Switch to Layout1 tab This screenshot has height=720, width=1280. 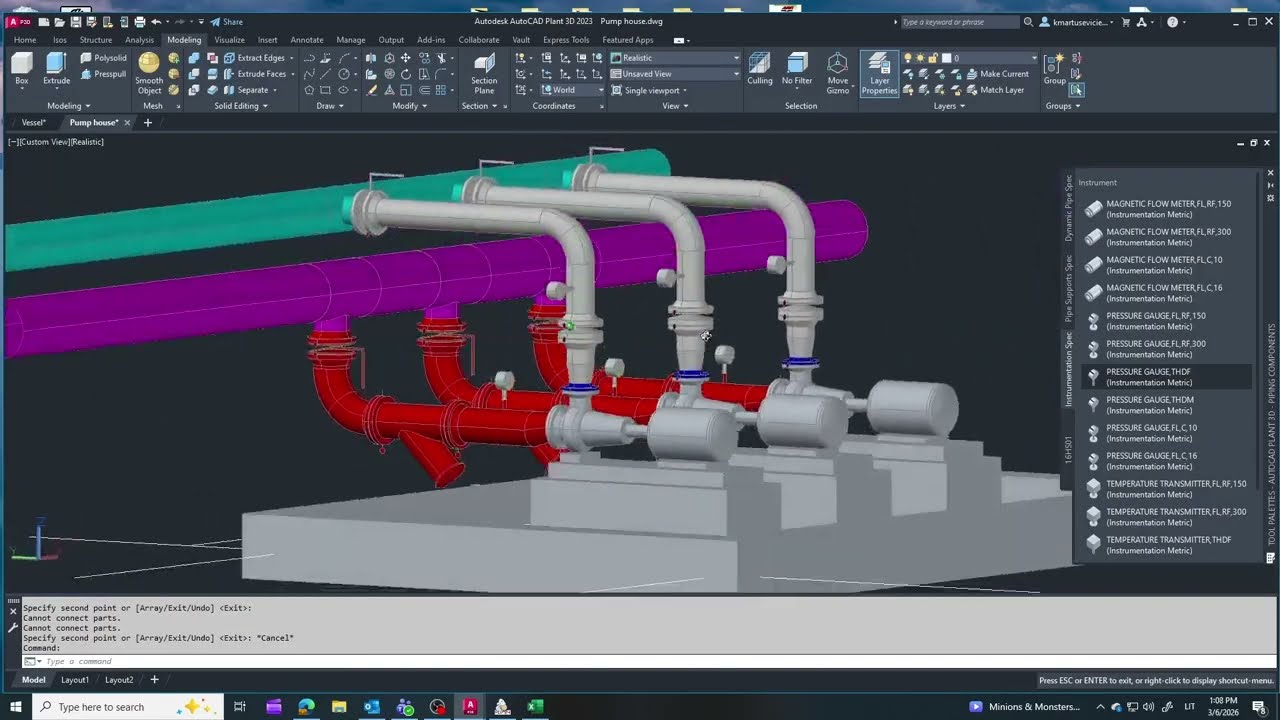tap(75, 680)
